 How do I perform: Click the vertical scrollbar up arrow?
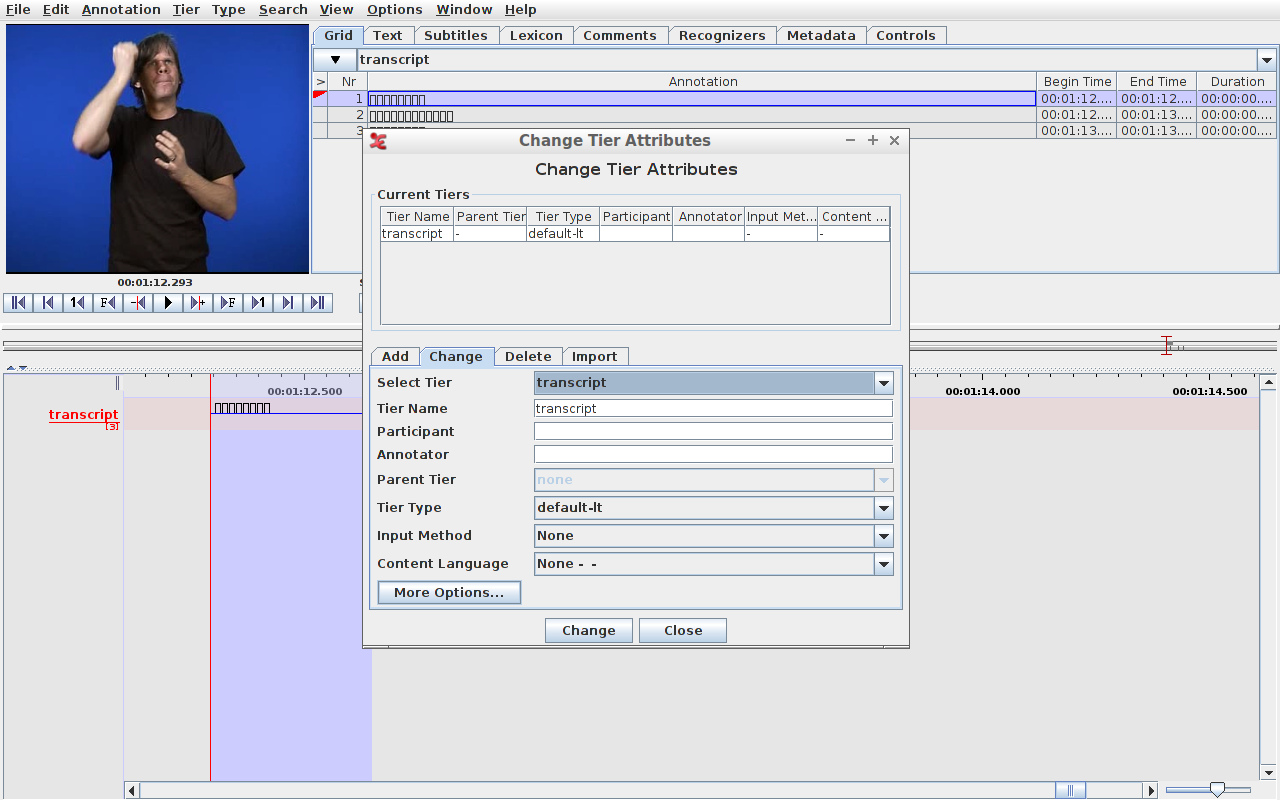coord(1269,382)
